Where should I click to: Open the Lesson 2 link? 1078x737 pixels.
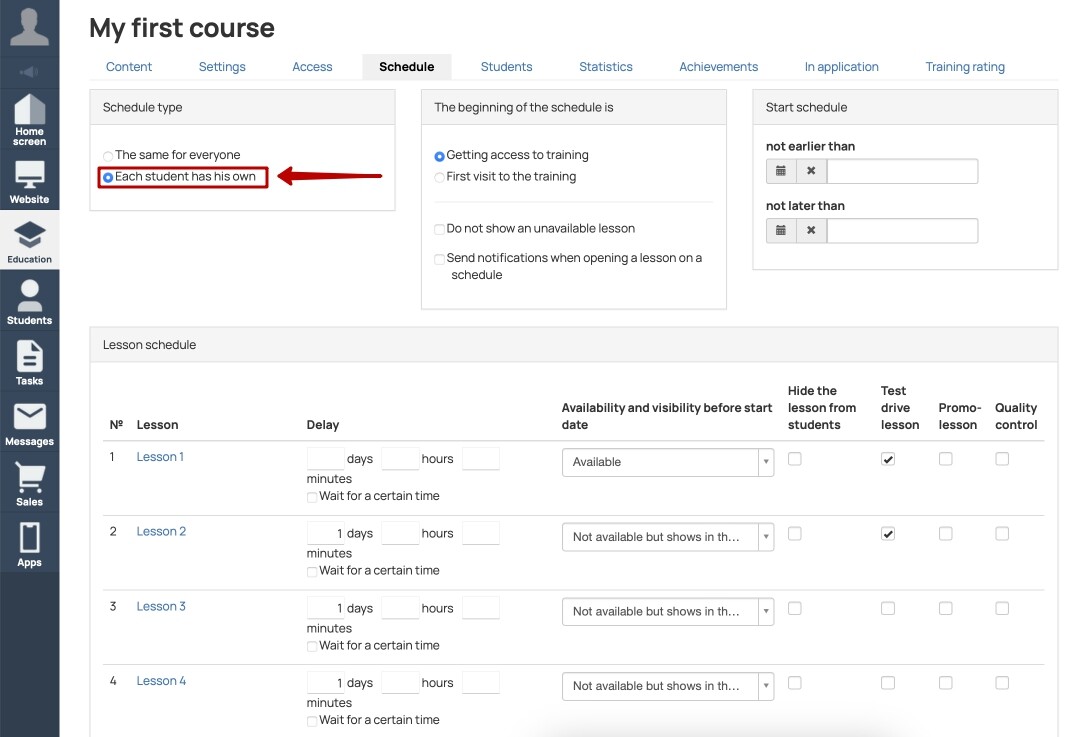pyautogui.click(x=161, y=531)
